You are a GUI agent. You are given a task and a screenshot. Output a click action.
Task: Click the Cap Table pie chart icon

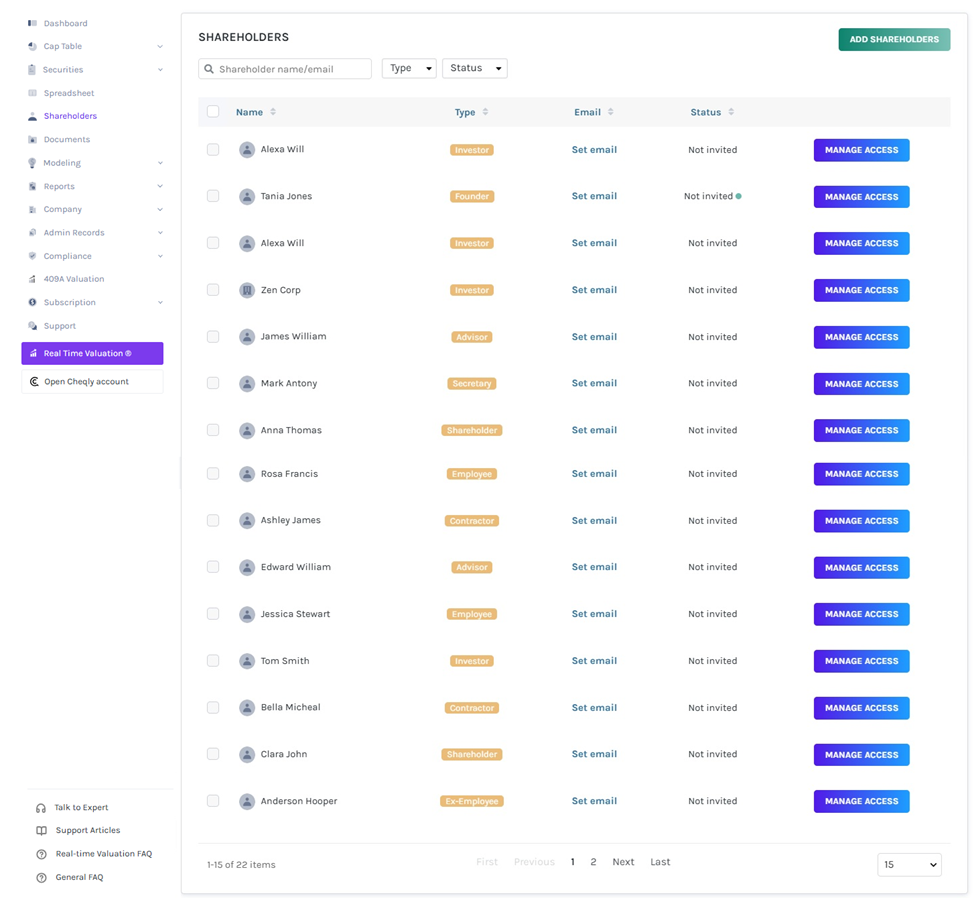tap(32, 47)
